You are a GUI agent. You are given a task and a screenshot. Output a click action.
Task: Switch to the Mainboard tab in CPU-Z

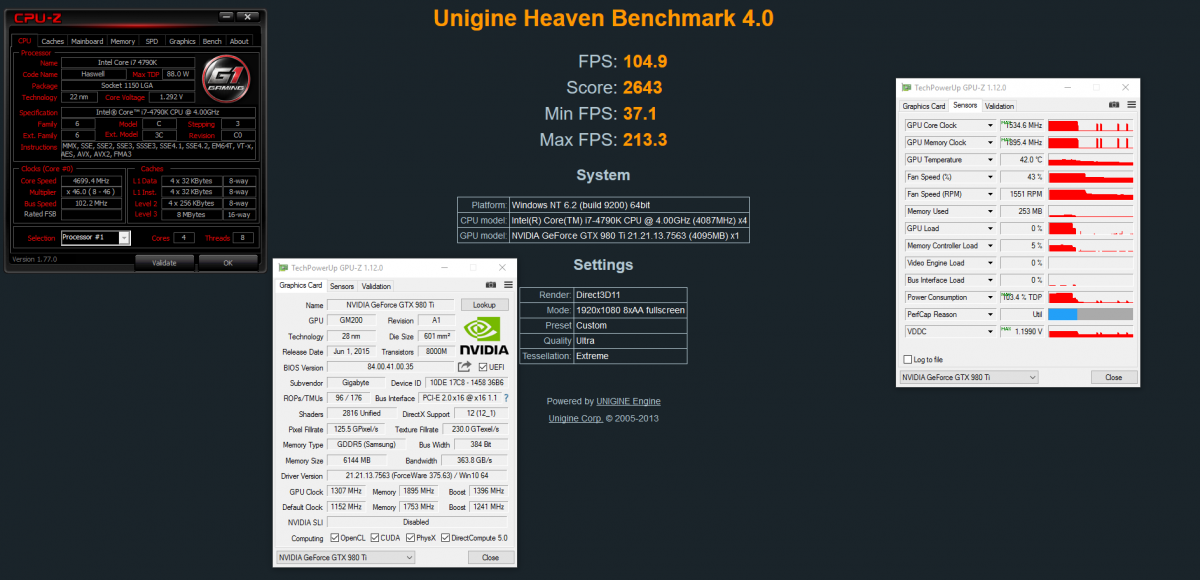coord(87,41)
